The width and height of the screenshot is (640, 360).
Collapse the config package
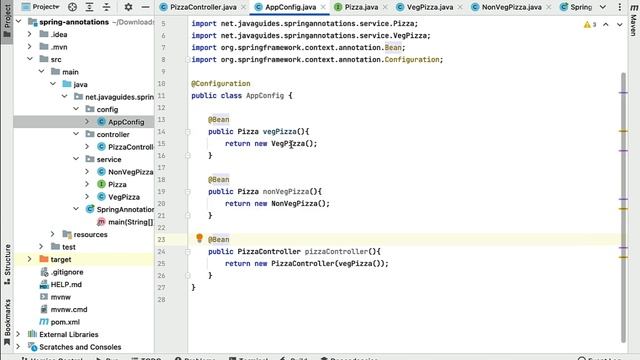click(x=76, y=109)
